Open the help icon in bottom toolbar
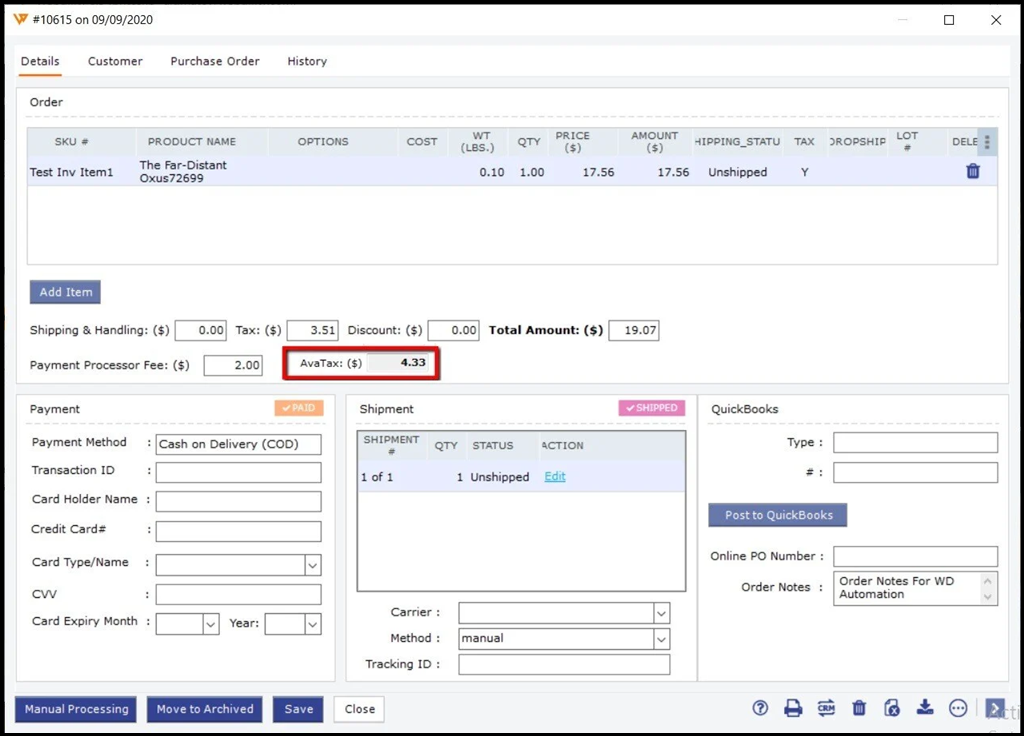Viewport: 1024px width, 736px height. pyautogui.click(x=760, y=708)
